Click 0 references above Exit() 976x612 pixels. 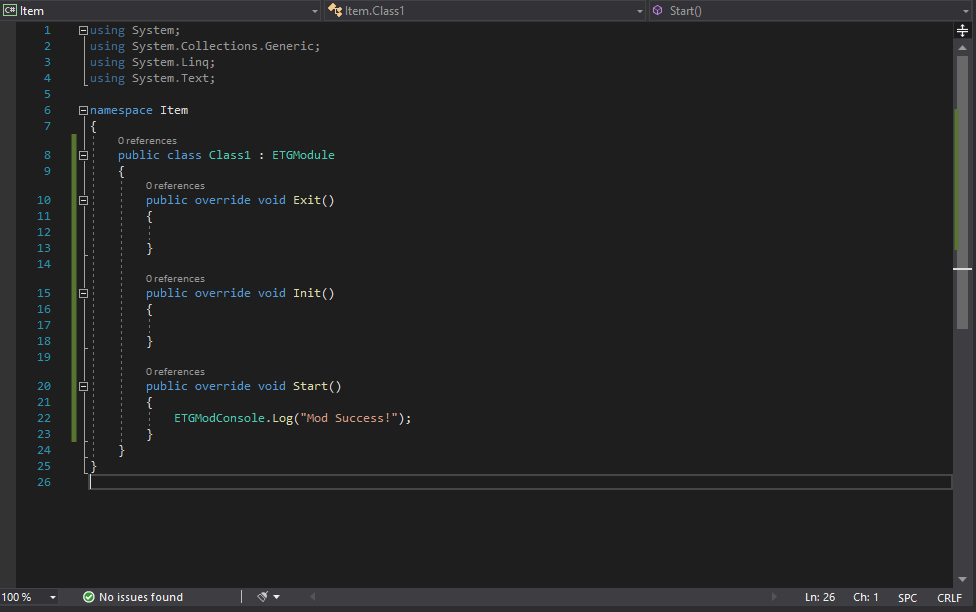tap(175, 186)
